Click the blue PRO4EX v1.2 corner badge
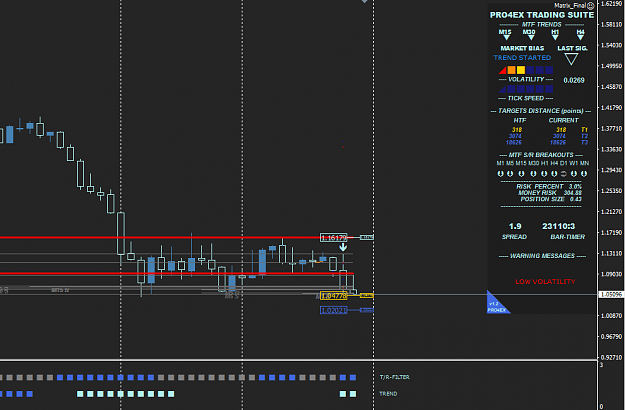 [495, 305]
